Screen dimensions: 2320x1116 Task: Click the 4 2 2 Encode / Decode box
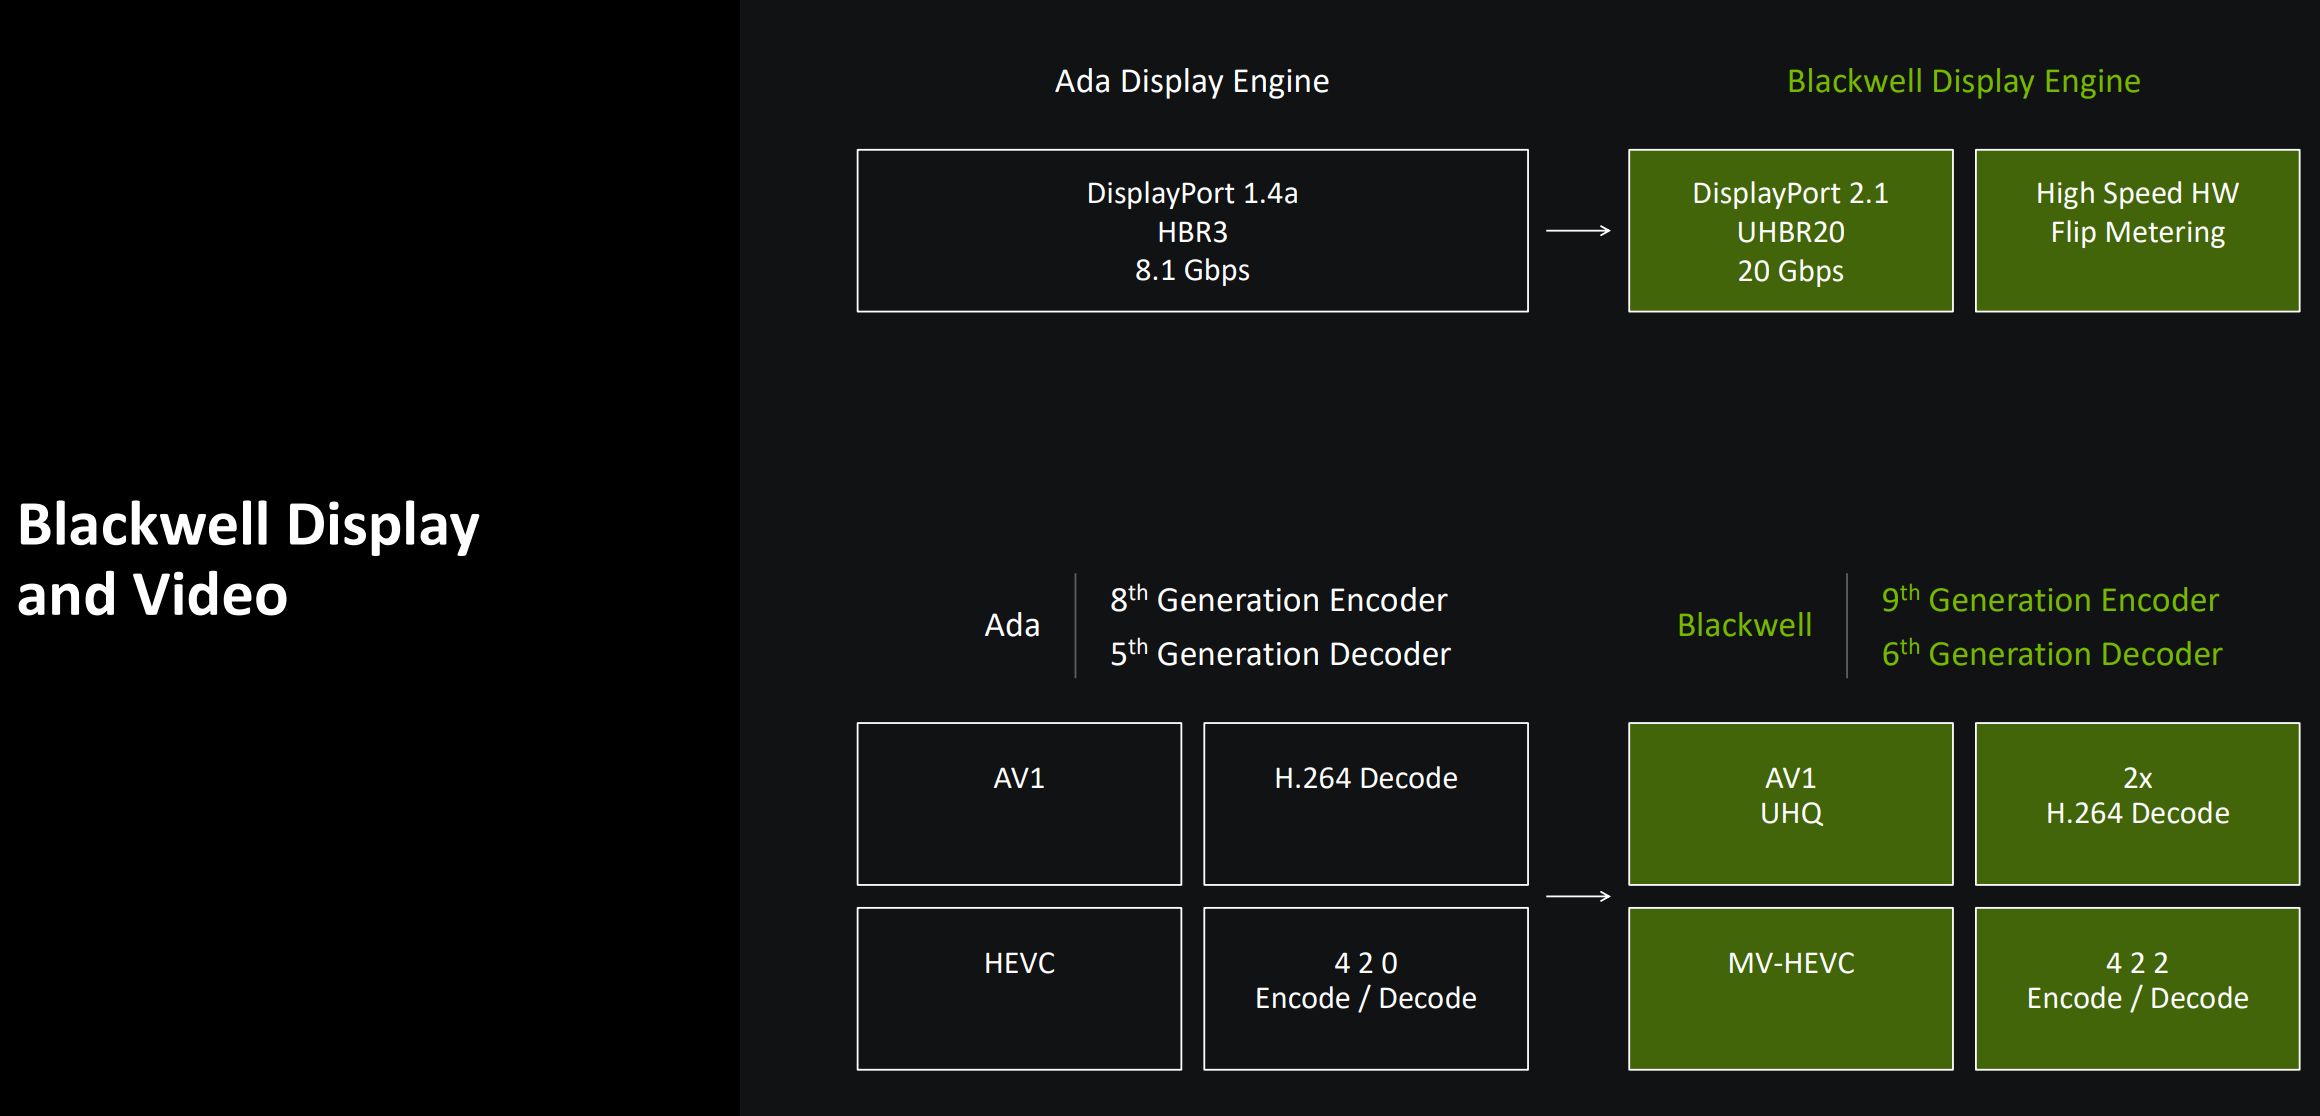point(2137,988)
